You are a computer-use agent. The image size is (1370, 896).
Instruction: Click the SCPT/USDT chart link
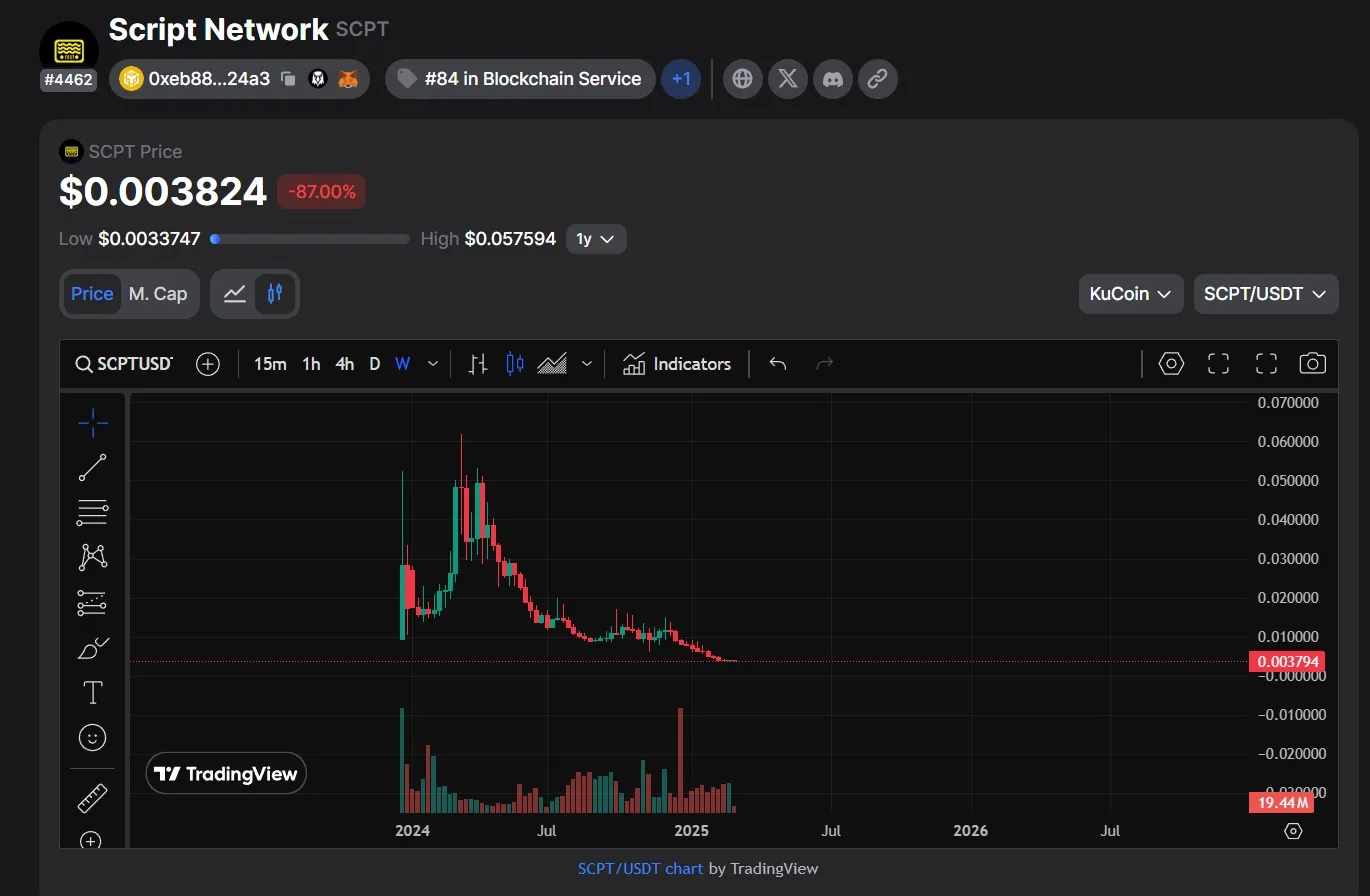(640, 868)
